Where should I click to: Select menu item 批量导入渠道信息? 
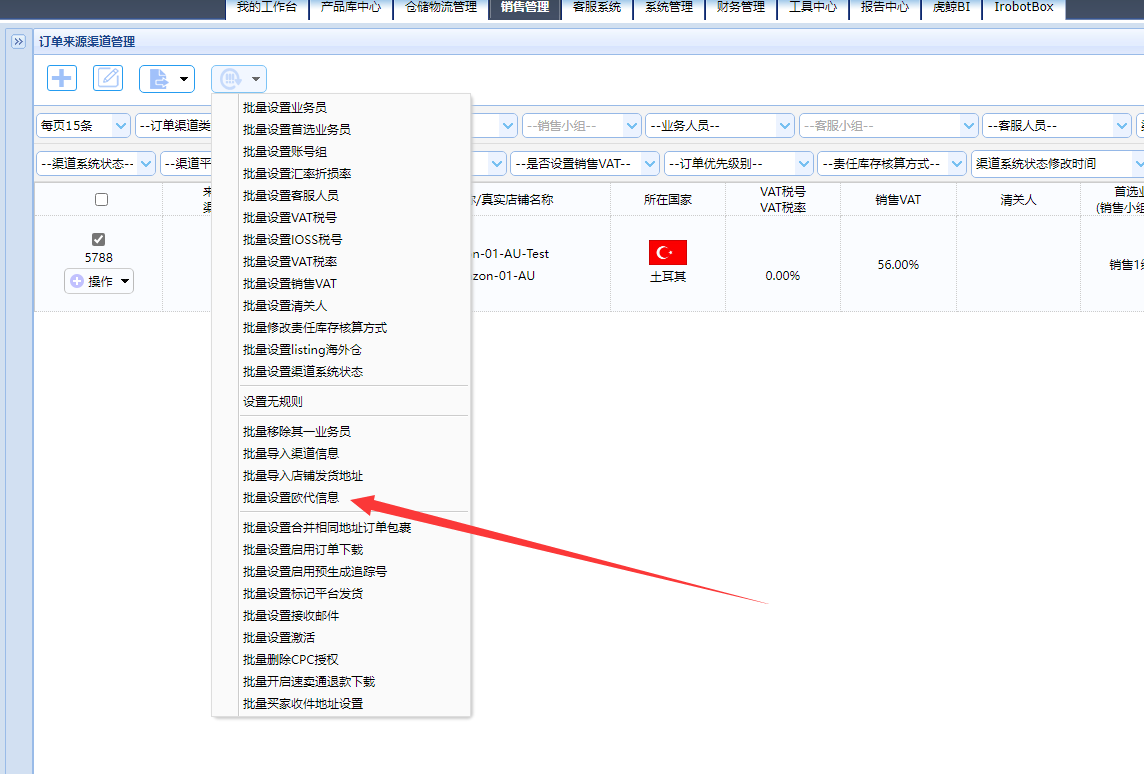pyautogui.click(x=291, y=453)
